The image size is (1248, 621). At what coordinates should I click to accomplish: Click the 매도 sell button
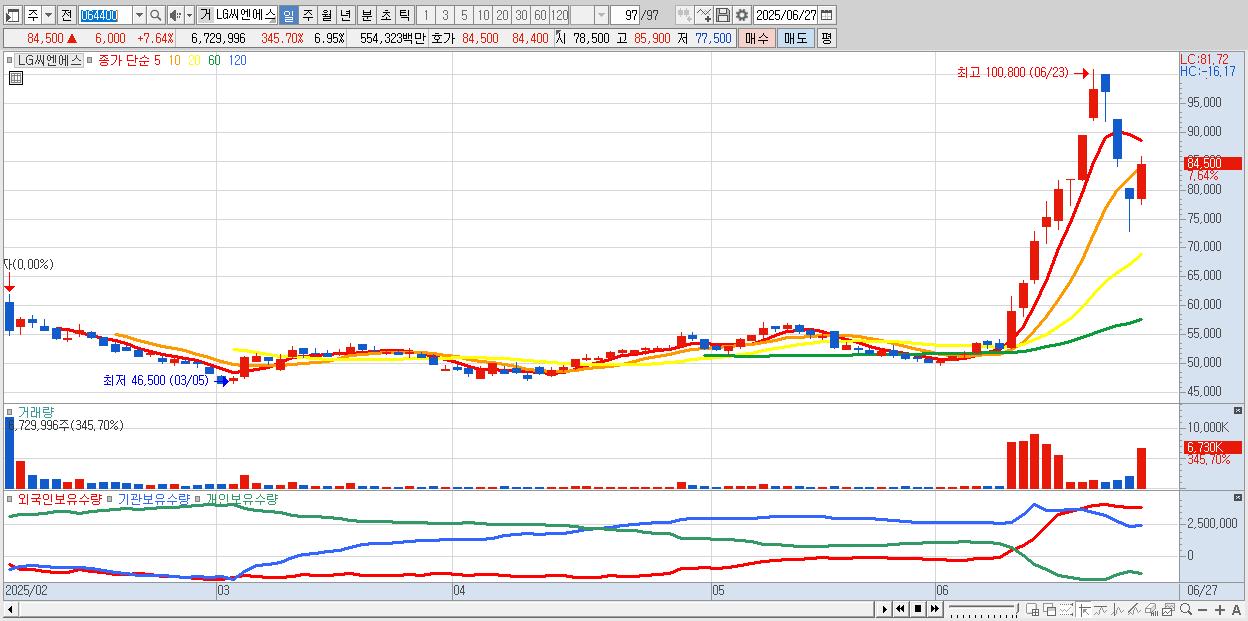(x=796, y=38)
